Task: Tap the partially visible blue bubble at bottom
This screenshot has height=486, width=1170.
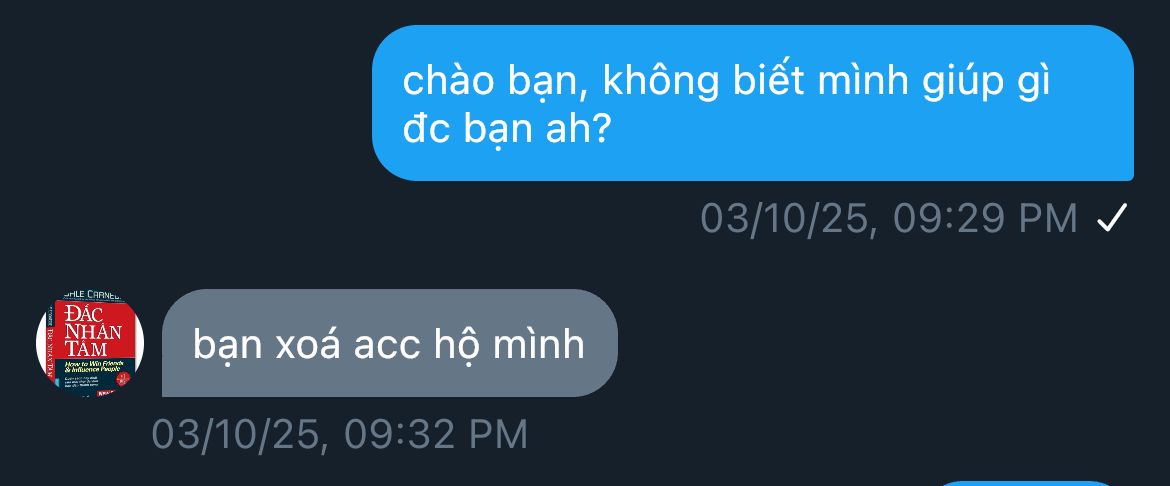Action: [1025, 484]
